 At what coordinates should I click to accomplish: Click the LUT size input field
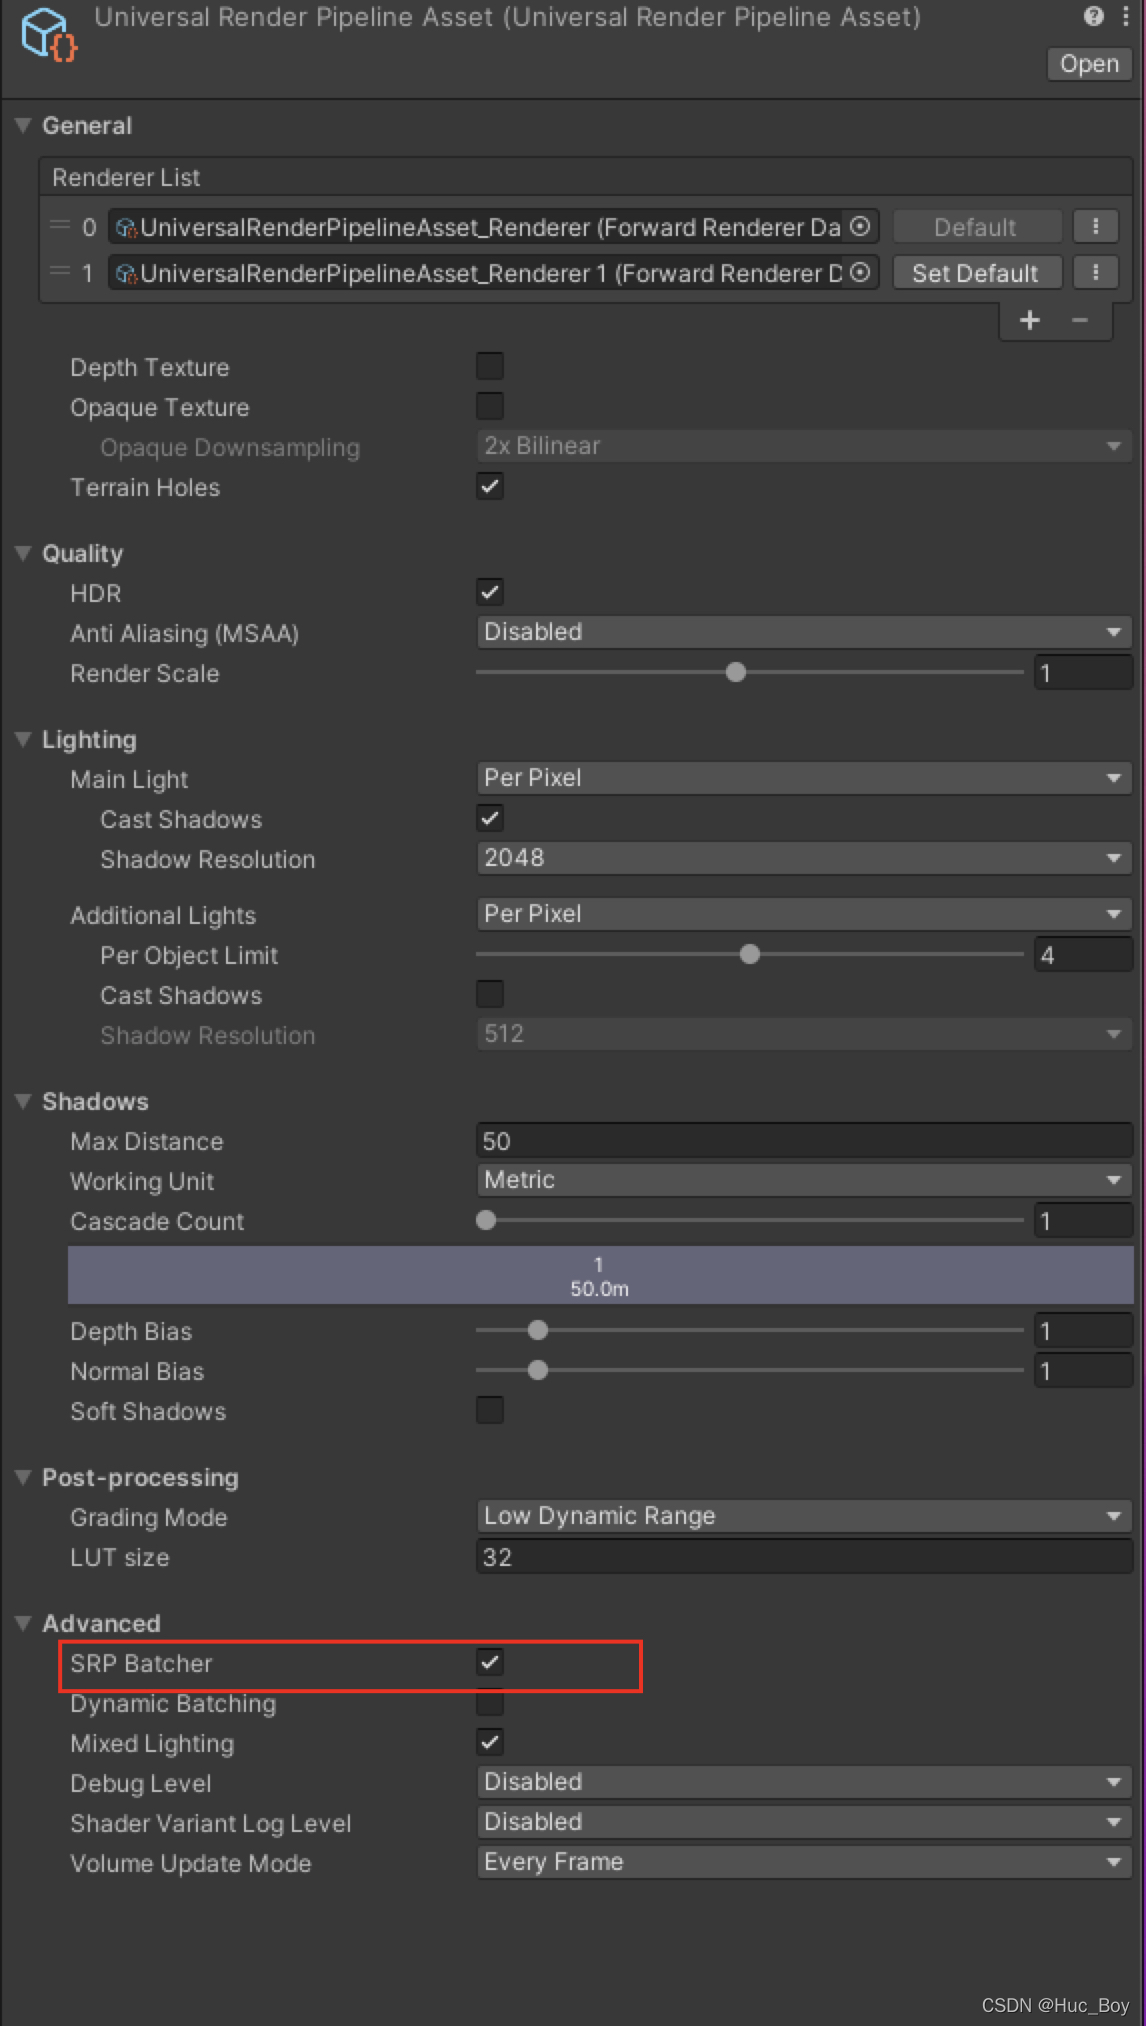coord(804,1557)
